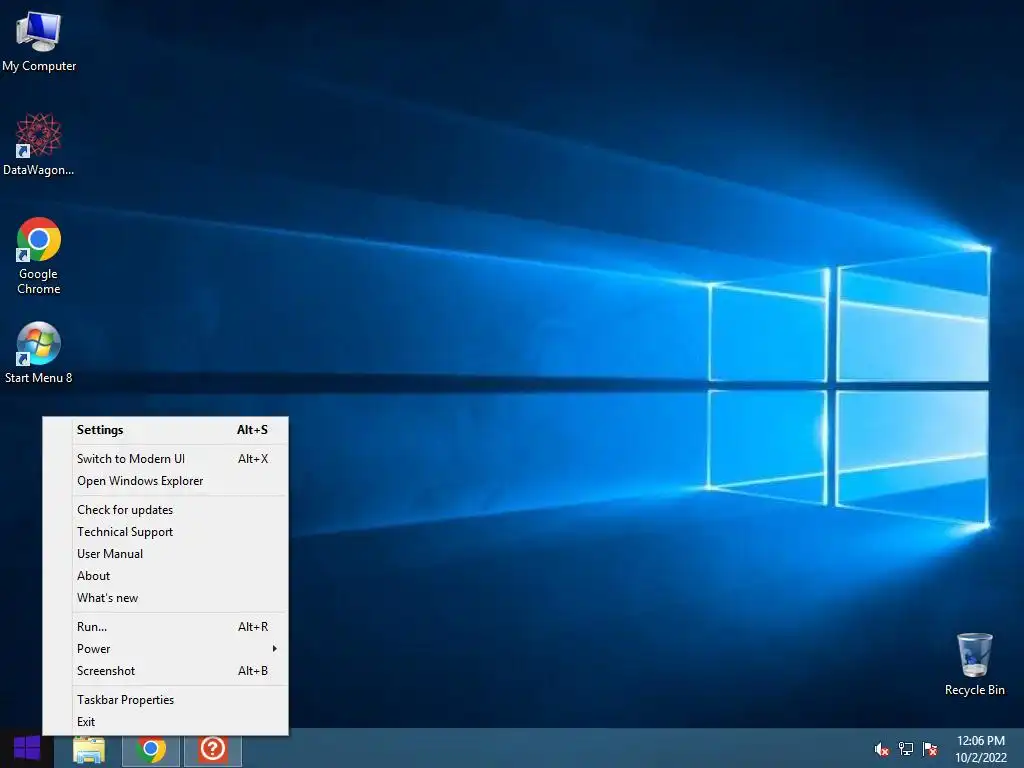Viewport: 1024px width, 768px height.
Task: Select the DataWagon desktop shortcut
Action: tap(39, 144)
